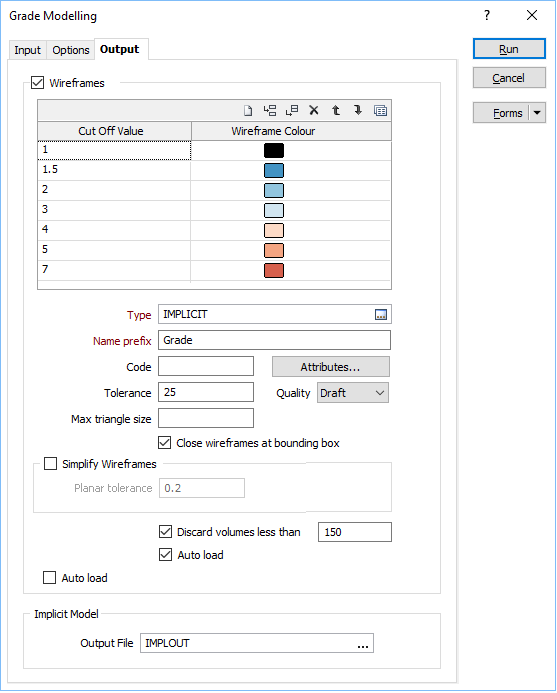Select cut off value cell 1

point(114,150)
